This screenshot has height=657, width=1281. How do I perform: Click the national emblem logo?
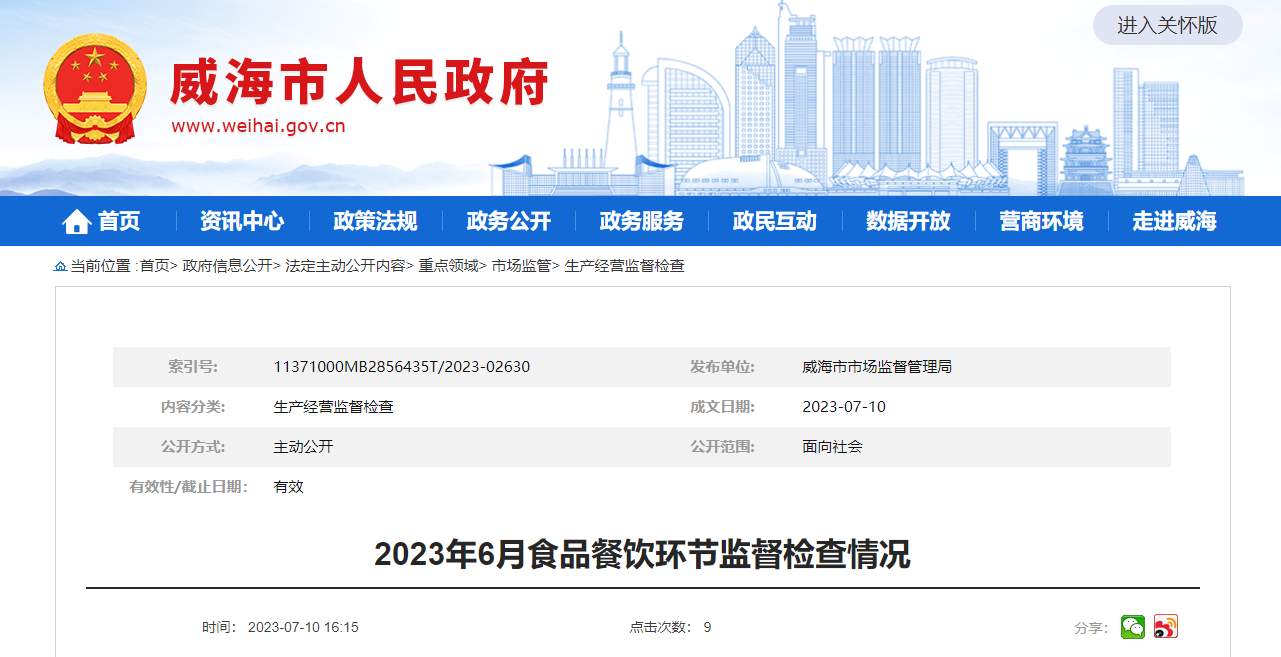pyautogui.click(x=95, y=90)
